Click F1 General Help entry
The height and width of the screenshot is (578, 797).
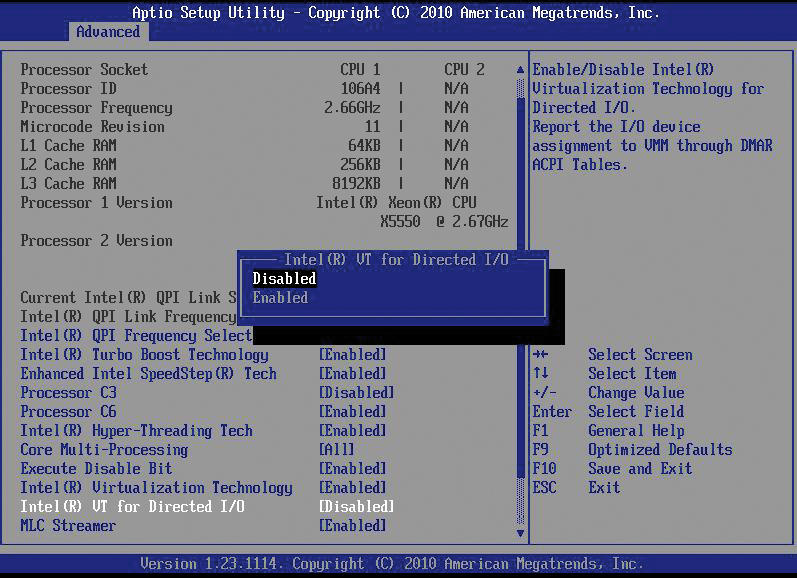click(608, 431)
